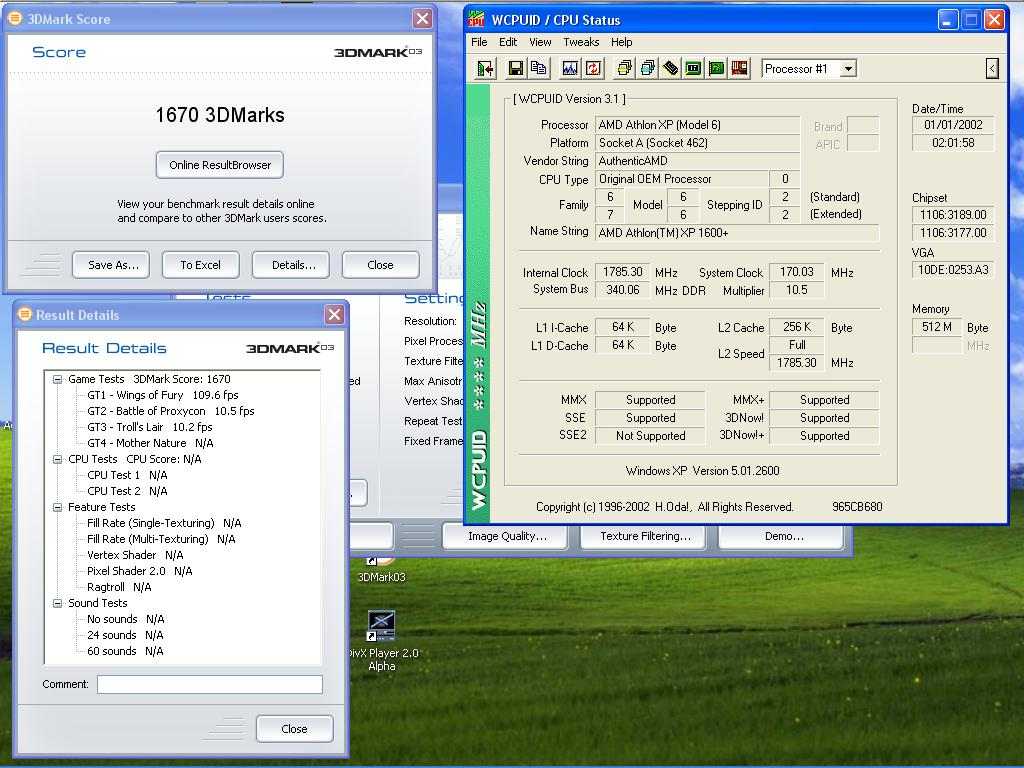Select Fill Rate (Single-Texturing) row
Screen dimensions: 1024x768
pos(164,523)
